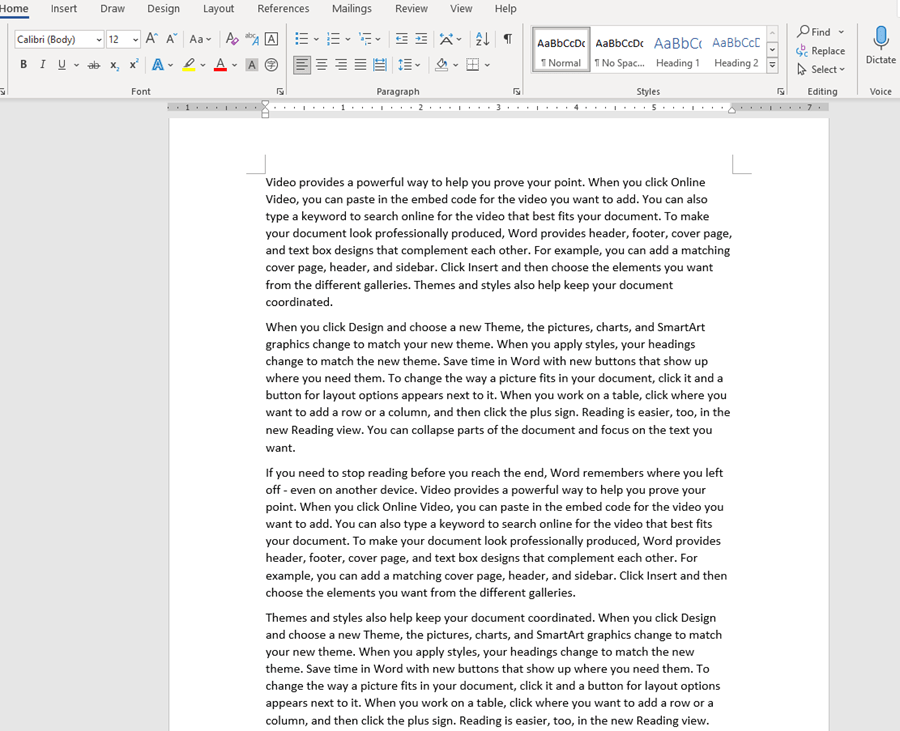This screenshot has width=900, height=731.
Task: Open the Font family dropdown
Action: 99,40
